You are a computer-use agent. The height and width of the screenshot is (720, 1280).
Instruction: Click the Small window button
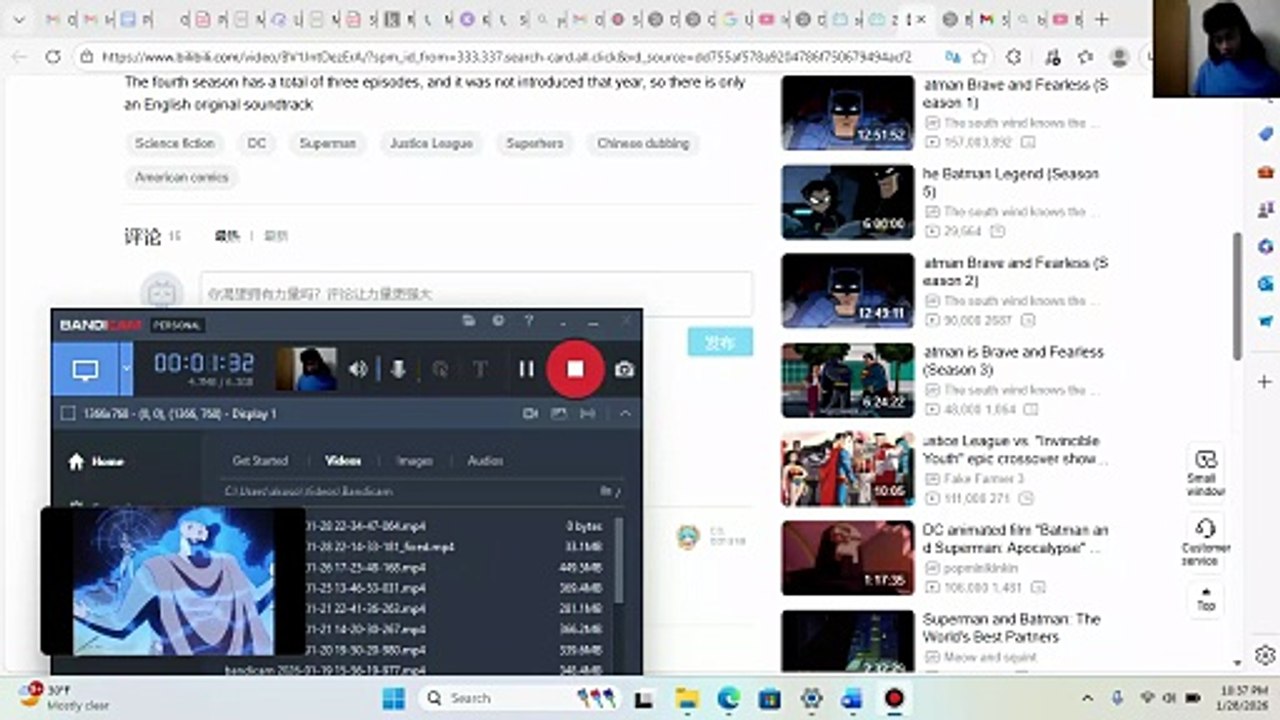[1206, 472]
